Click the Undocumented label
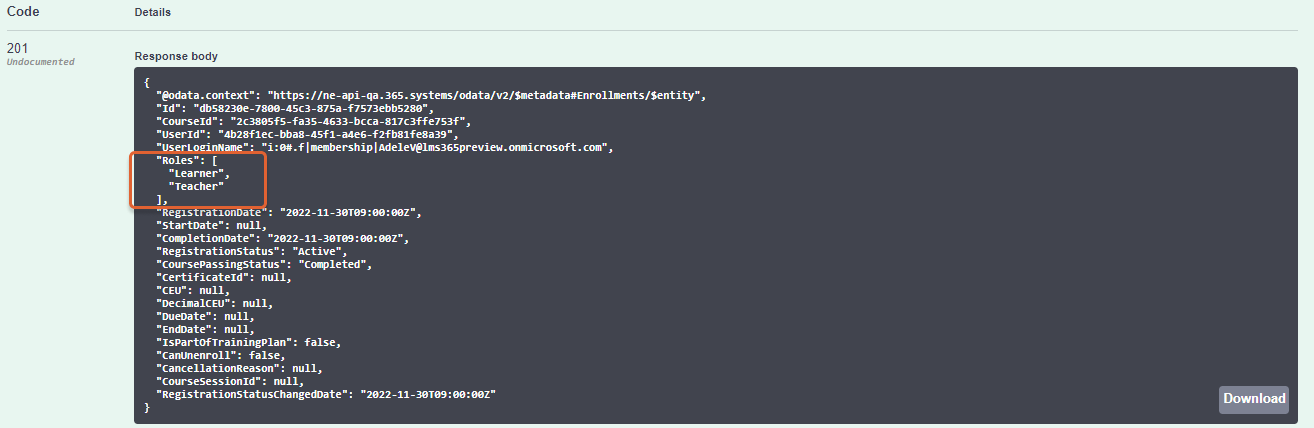1314x428 pixels. [x=41, y=62]
